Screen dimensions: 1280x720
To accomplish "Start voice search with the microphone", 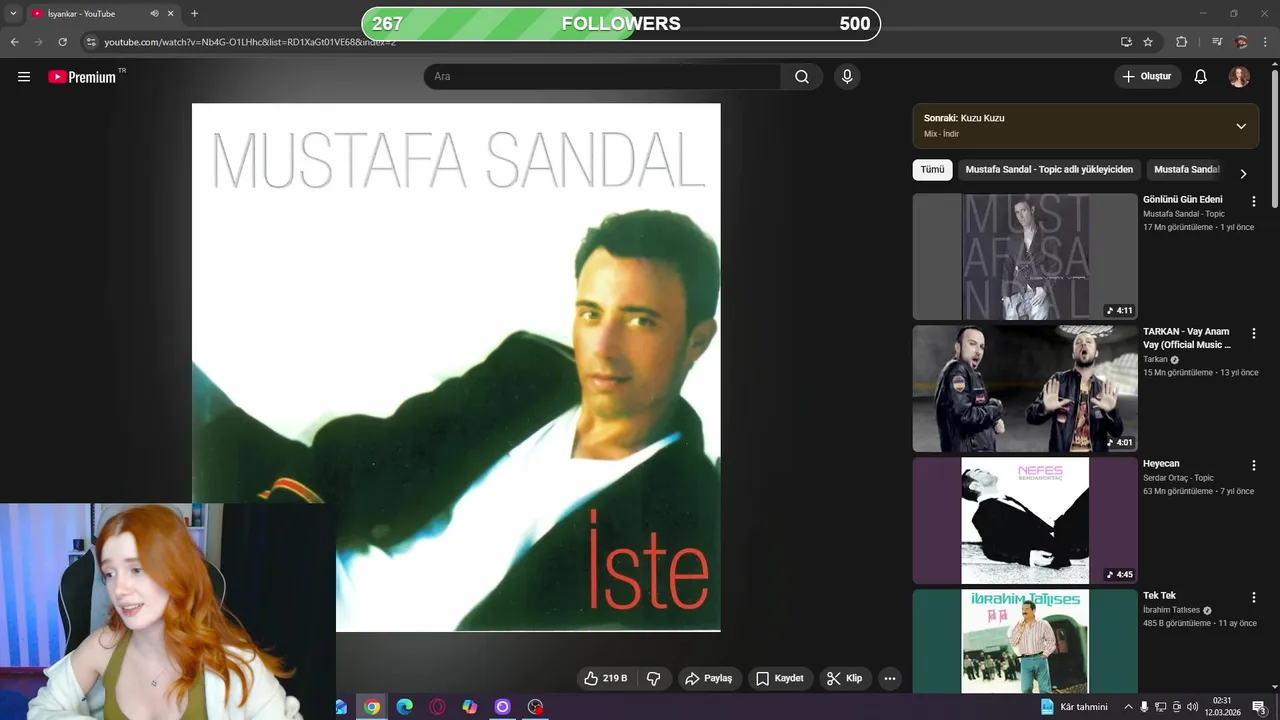I will tap(847, 77).
